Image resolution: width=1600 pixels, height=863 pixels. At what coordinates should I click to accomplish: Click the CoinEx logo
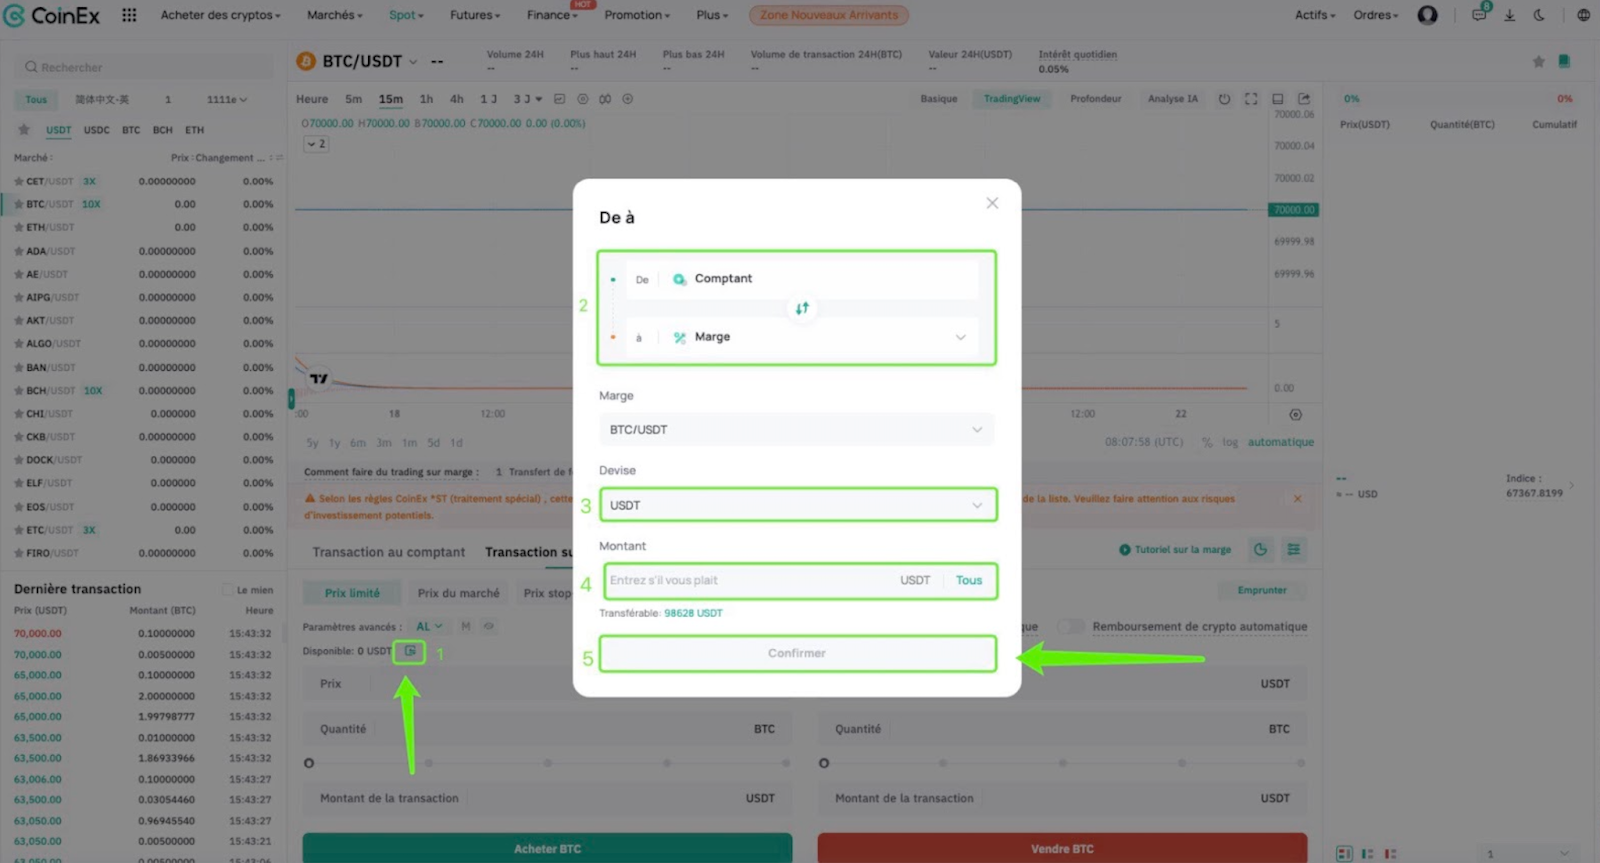52,15
